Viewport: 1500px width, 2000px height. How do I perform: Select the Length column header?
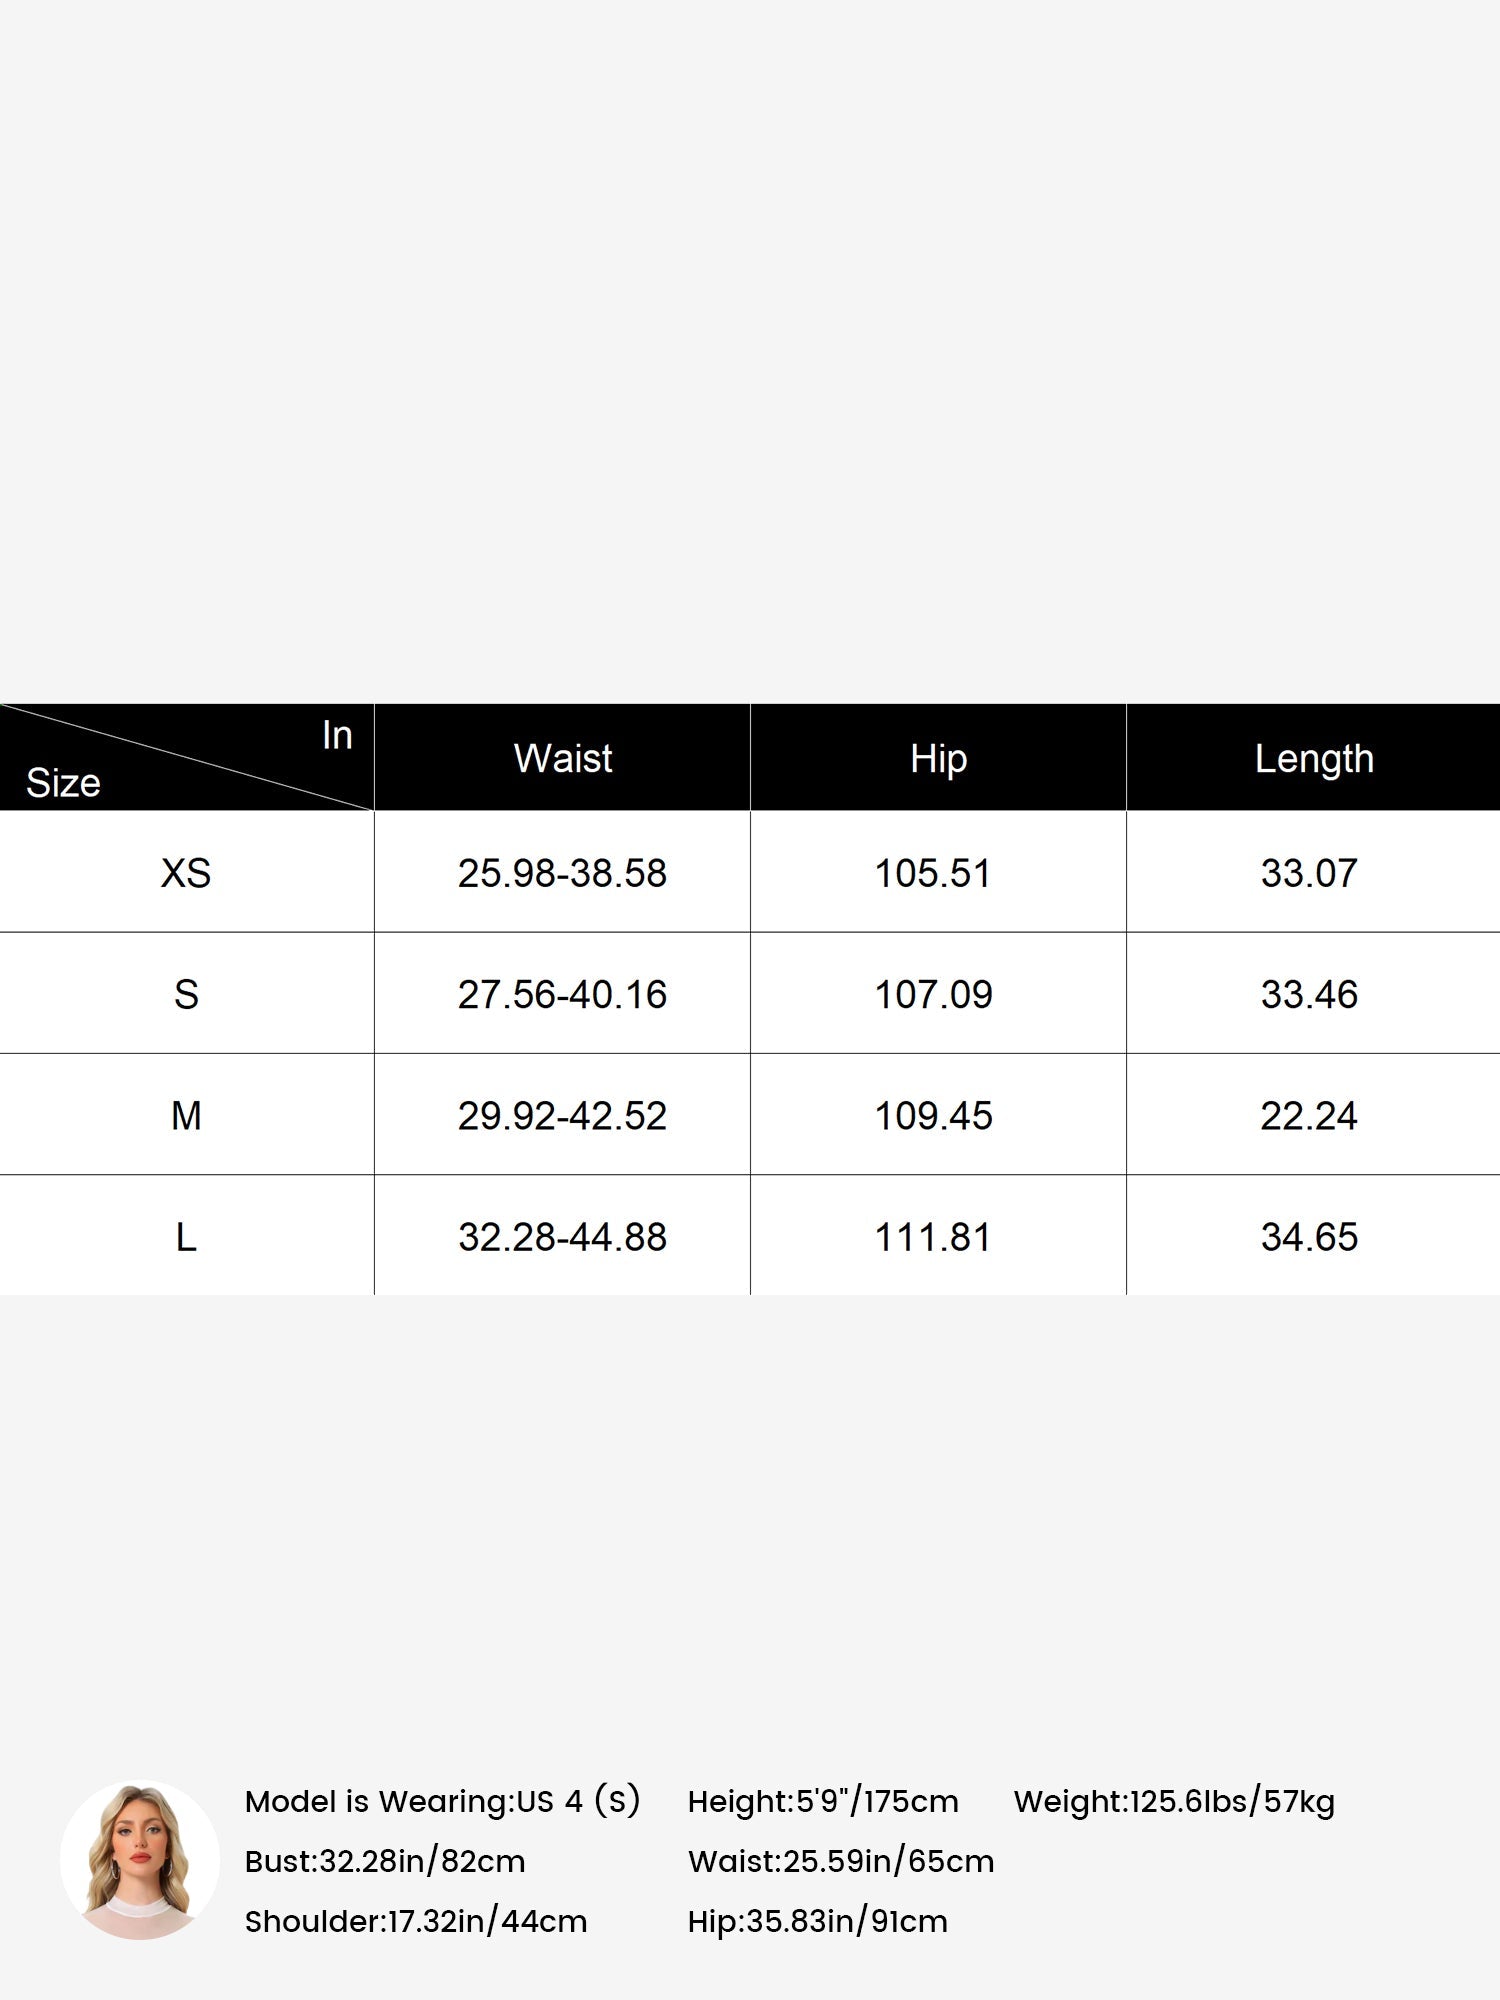[x=1314, y=757]
